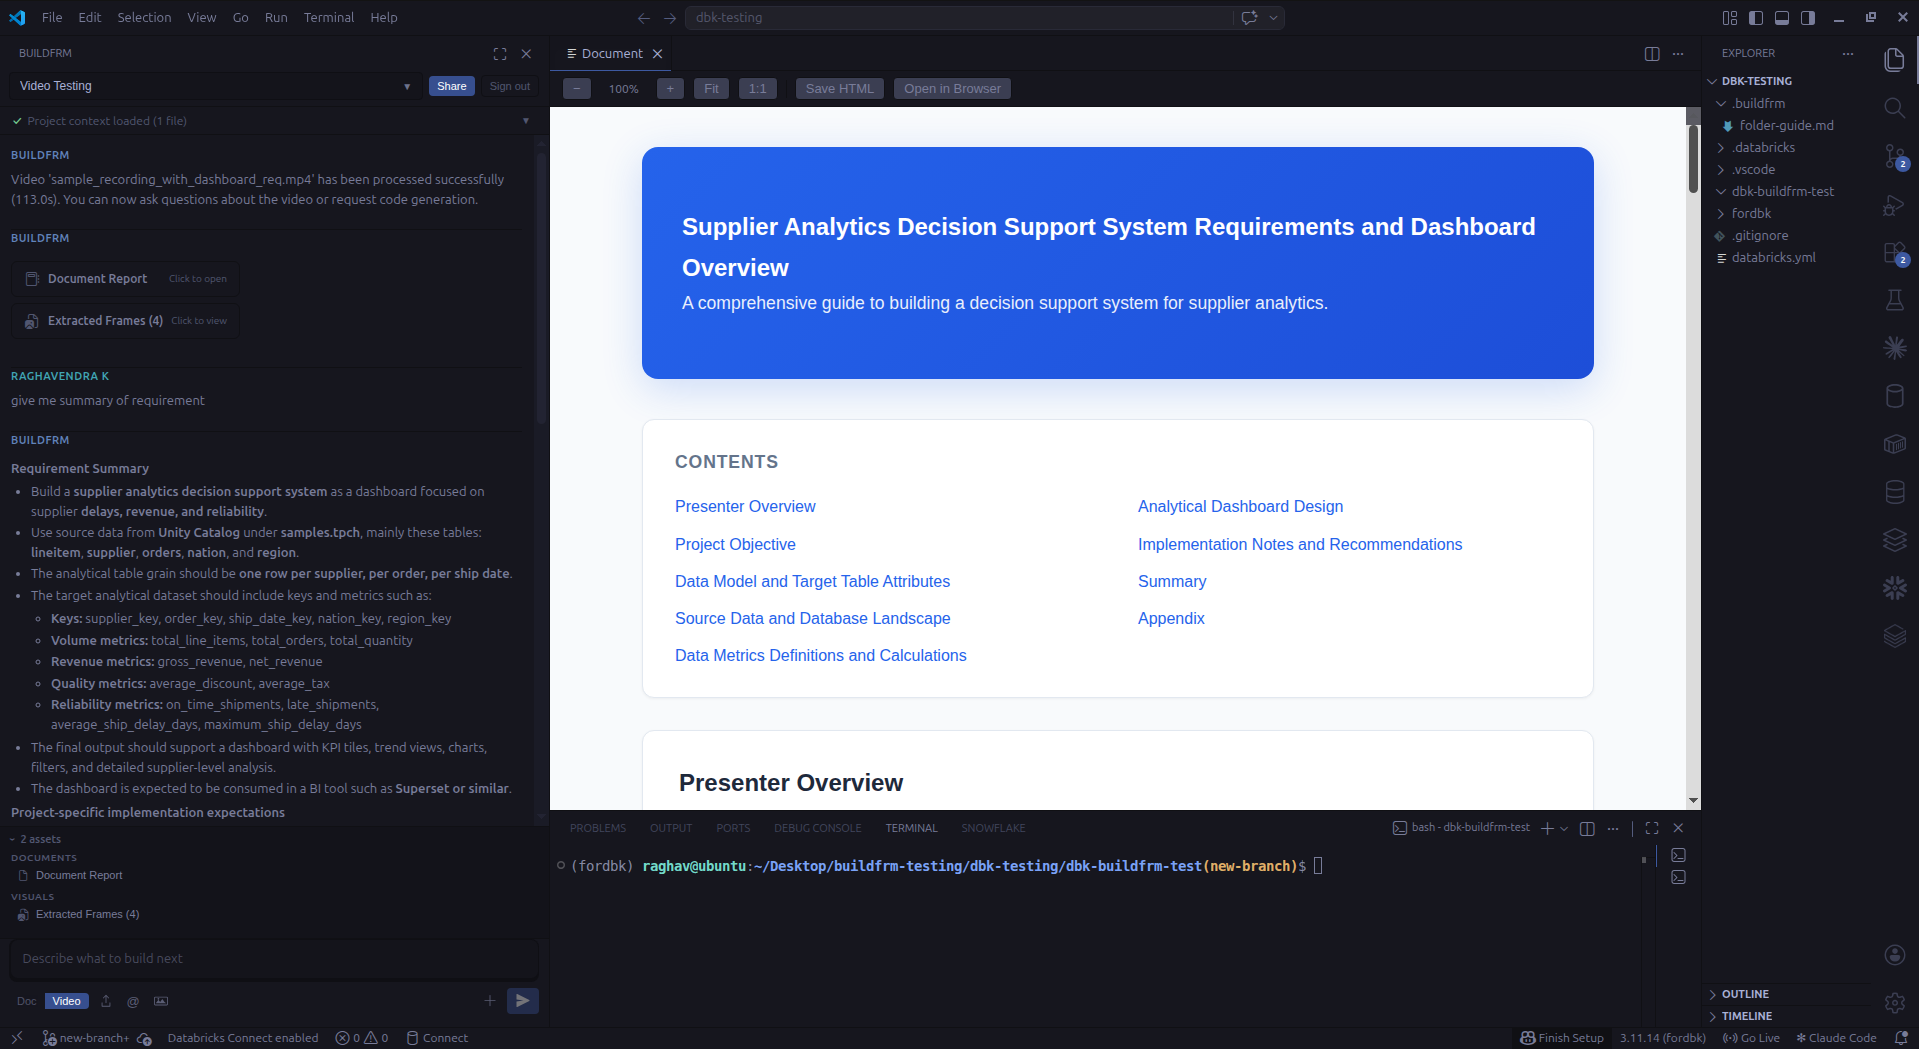Open the Selection menu
Image resolution: width=1919 pixels, height=1049 pixels.
(x=144, y=18)
